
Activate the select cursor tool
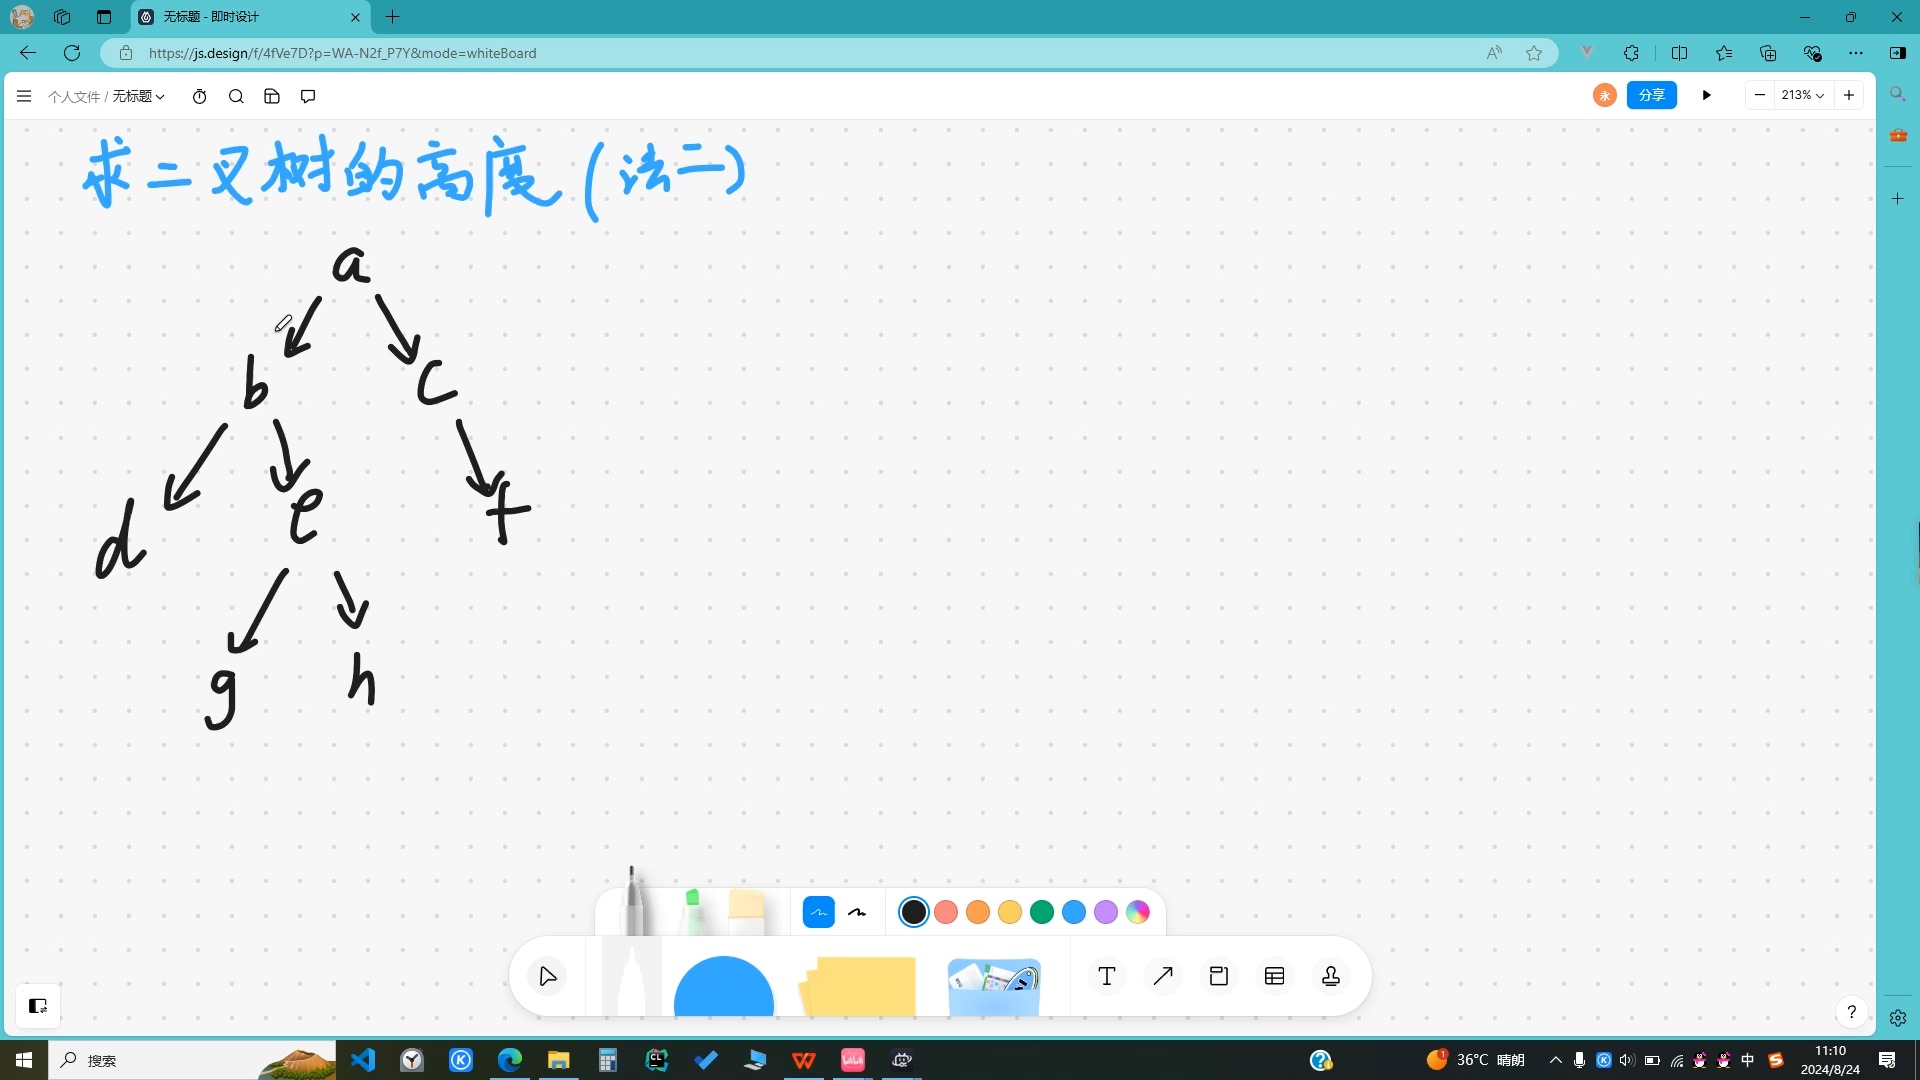(x=547, y=977)
